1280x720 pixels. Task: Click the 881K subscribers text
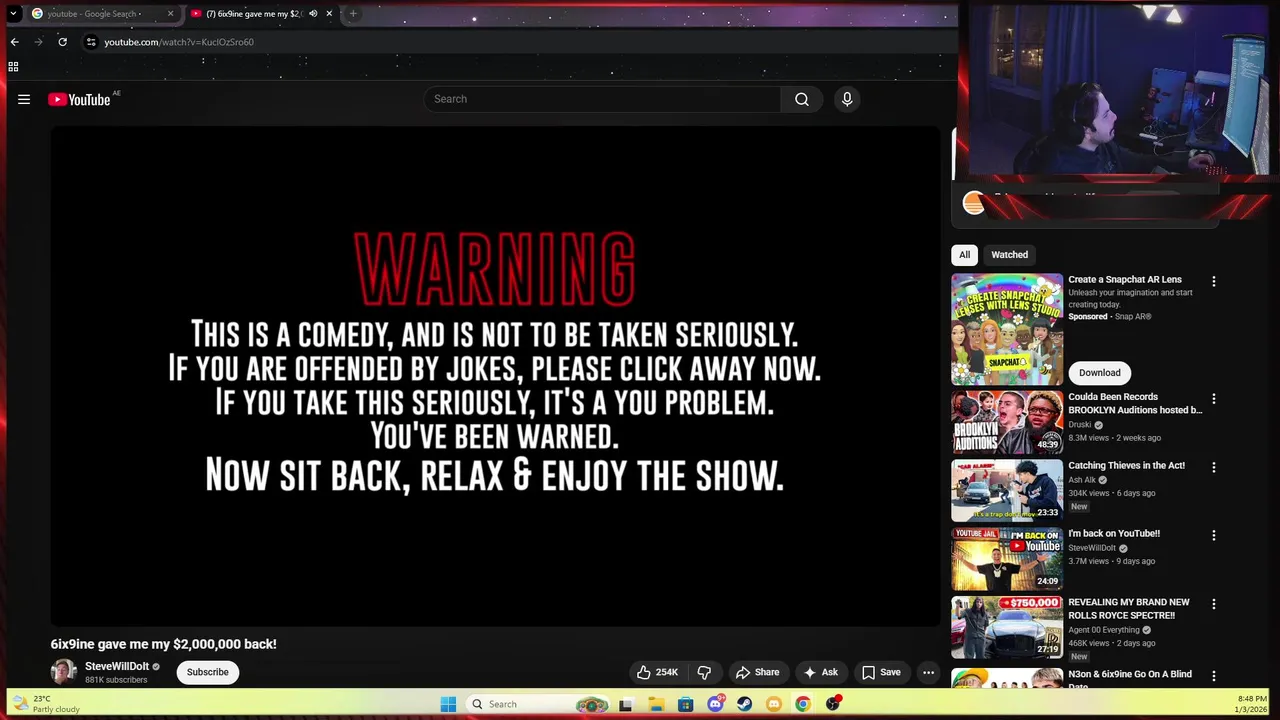point(116,680)
